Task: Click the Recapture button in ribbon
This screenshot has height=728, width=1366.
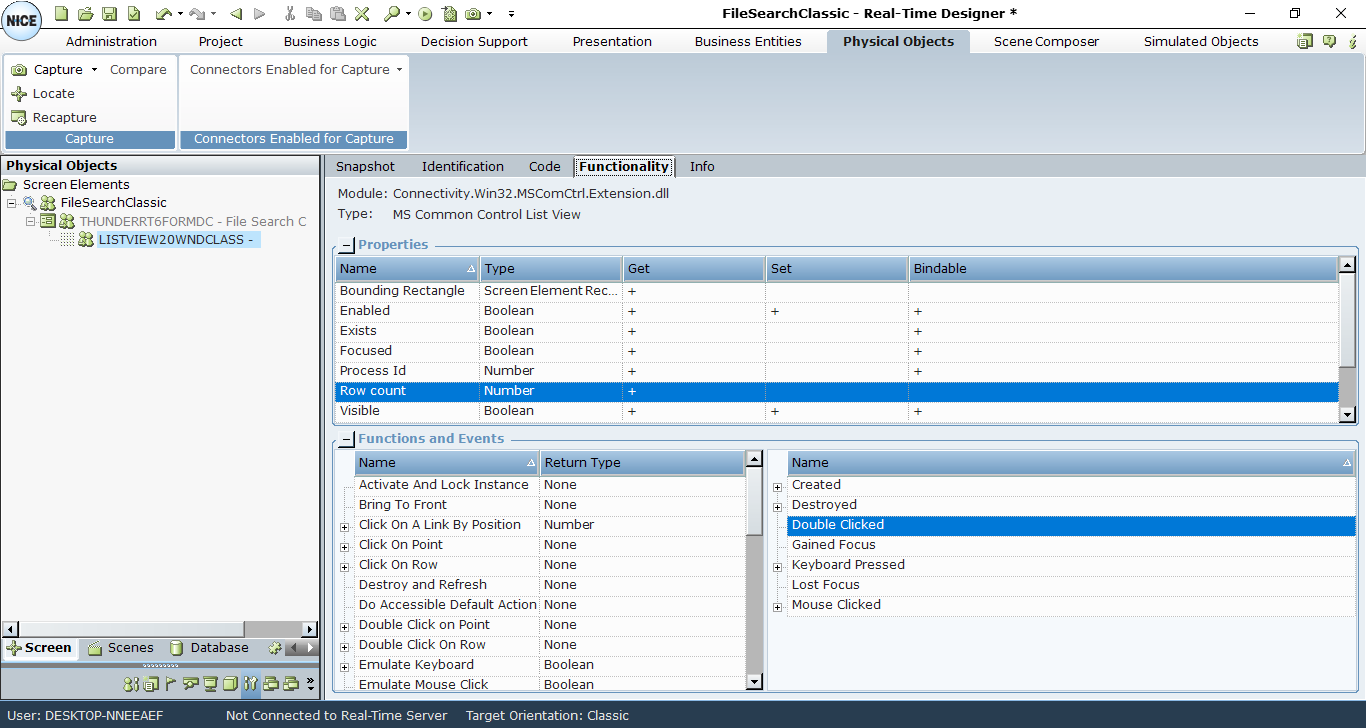Action: (54, 118)
